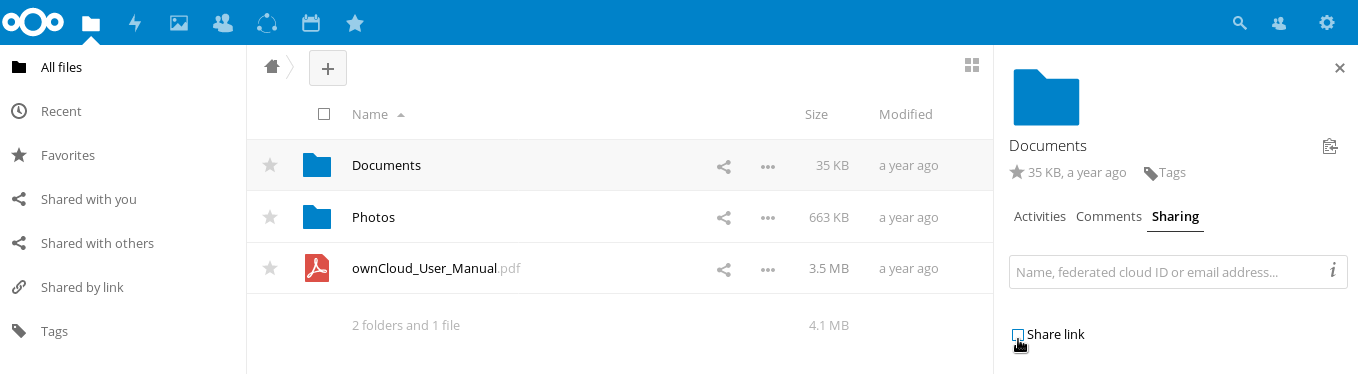The width and height of the screenshot is (1358, 374).
Task: Toggle grid view icon
Action: pyautogui.click(x=971, y=66)
